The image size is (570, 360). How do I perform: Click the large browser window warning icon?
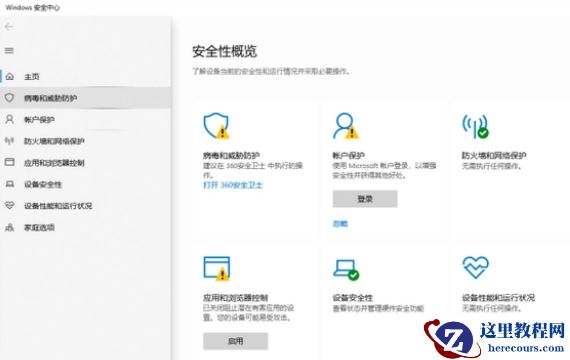(x=217, y=268)
